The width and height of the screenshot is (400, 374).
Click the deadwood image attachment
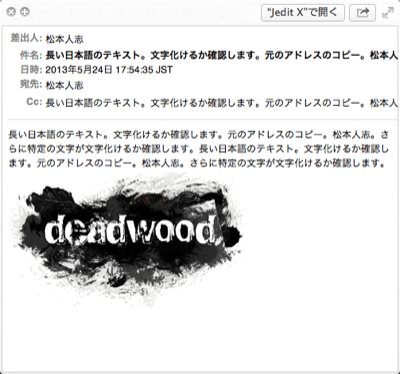128,238
